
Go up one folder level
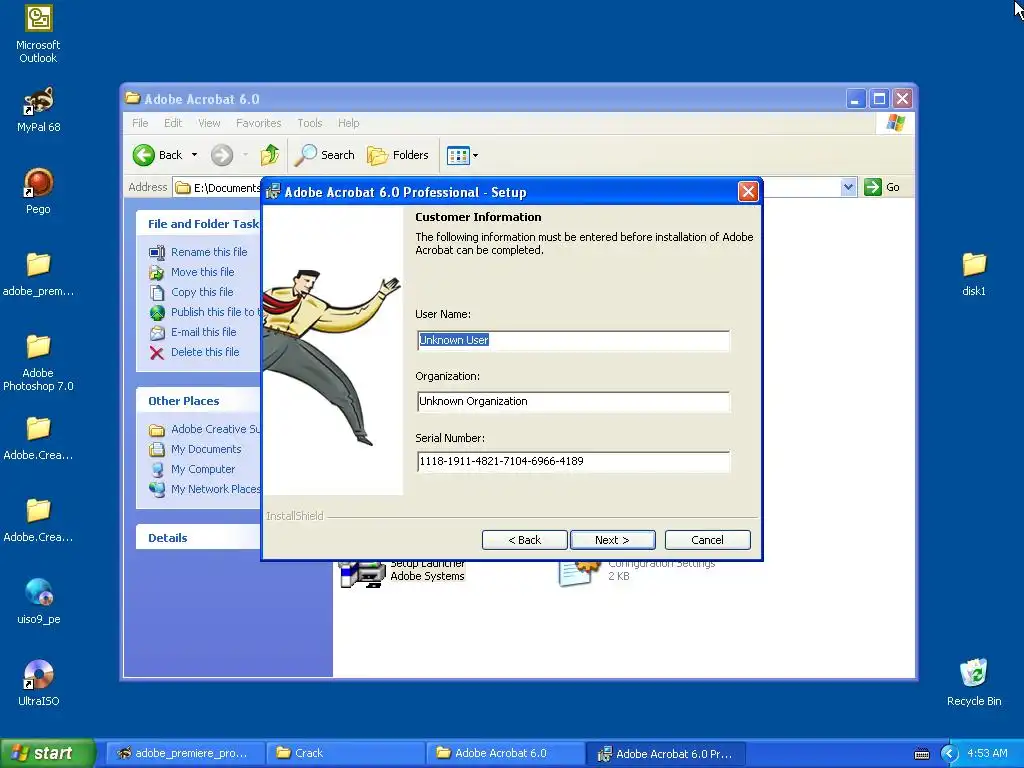point(270,155)
